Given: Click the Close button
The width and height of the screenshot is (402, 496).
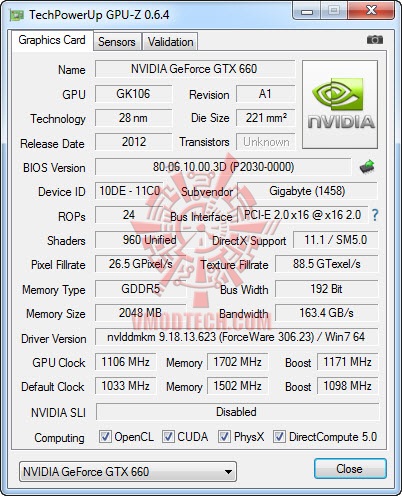Looking at the screenshot, I should click(x=350, y=469).
